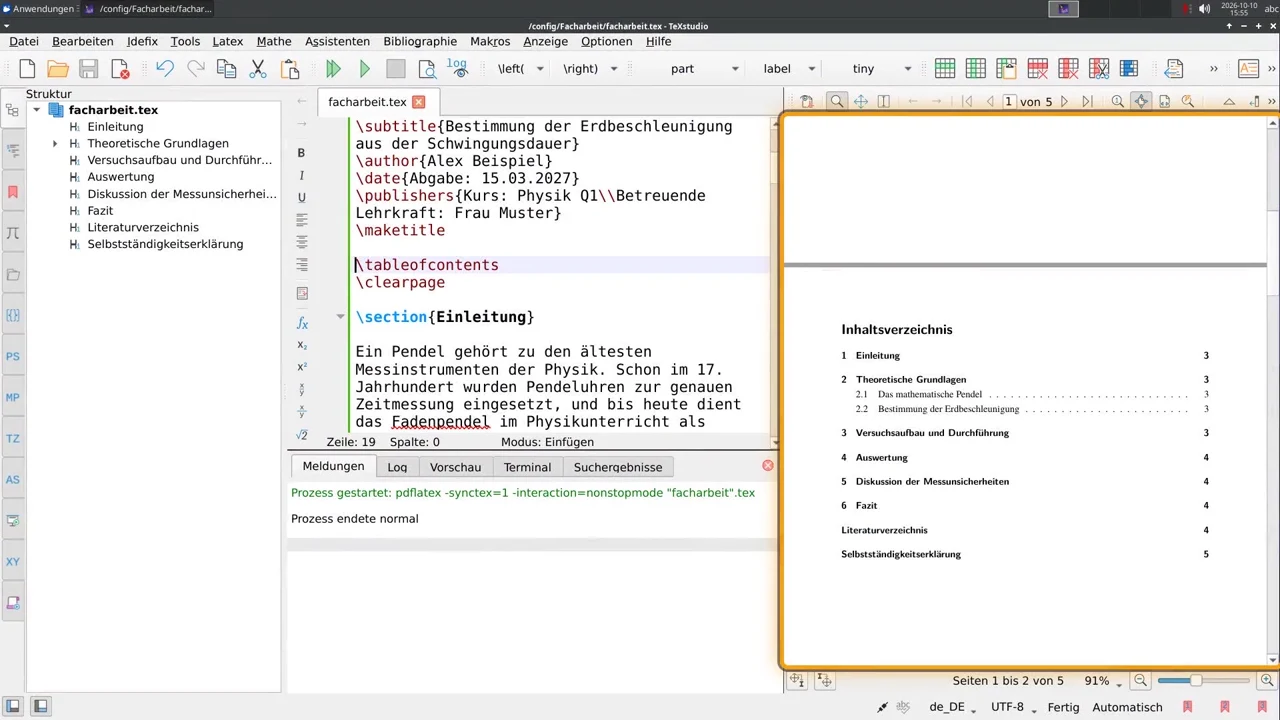The height and width of the screenshot is (720, 1280).
Task: Activate the magnifier tool in PDF viewer
Action: [x=837, y=101]
